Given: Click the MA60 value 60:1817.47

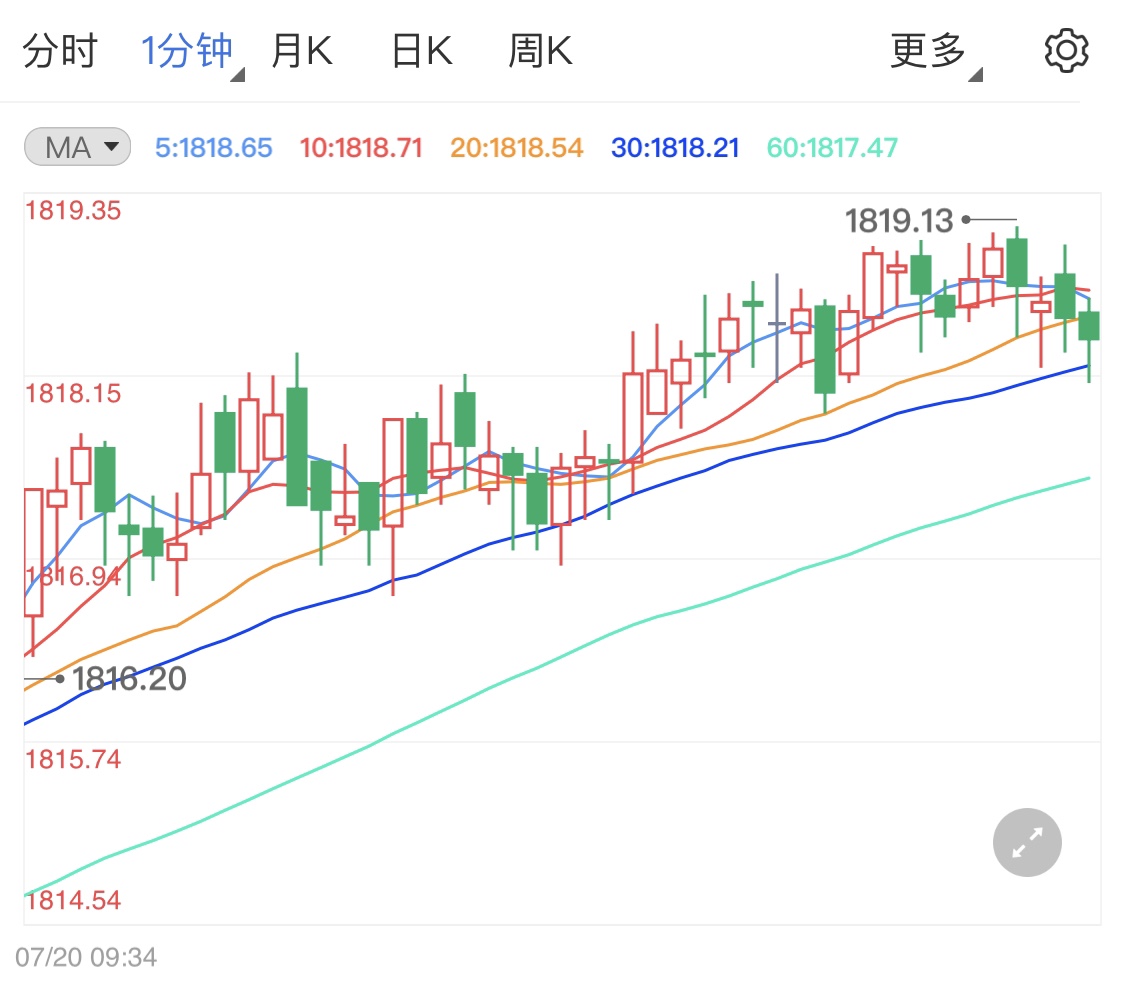Looking at the screenshot, I should pyautogui.click(x=832, y=148).
